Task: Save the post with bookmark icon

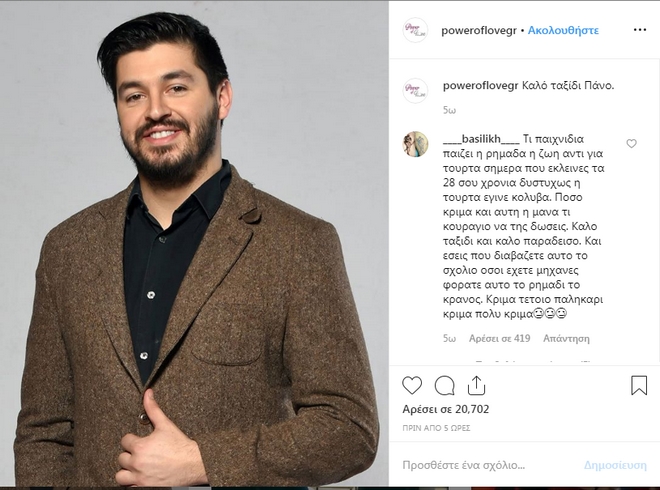Action: pyautogui.click(x=639, y=385)
